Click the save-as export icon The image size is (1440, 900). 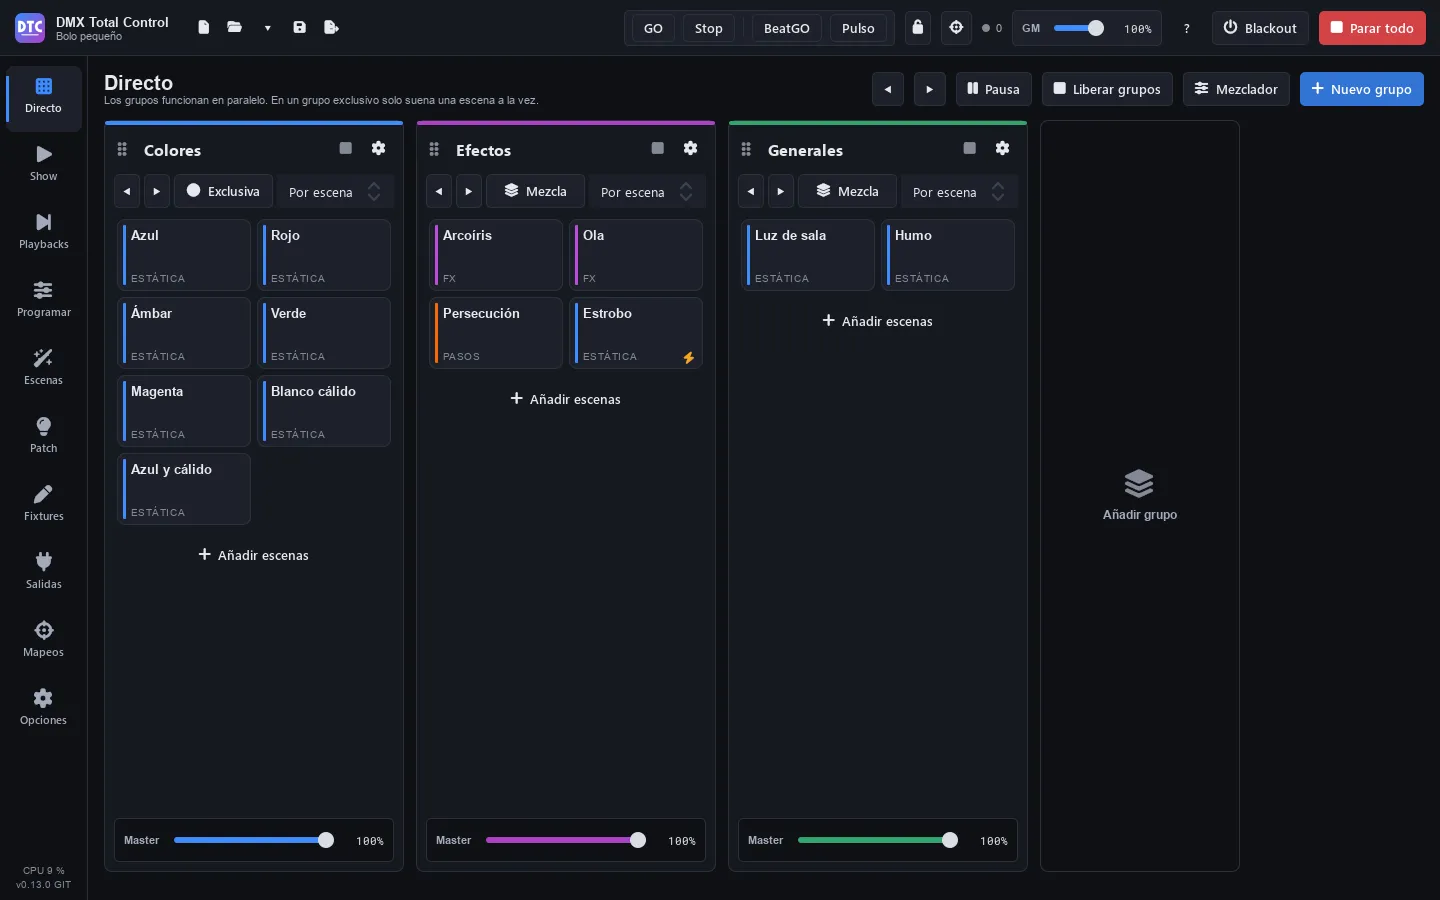332,28
